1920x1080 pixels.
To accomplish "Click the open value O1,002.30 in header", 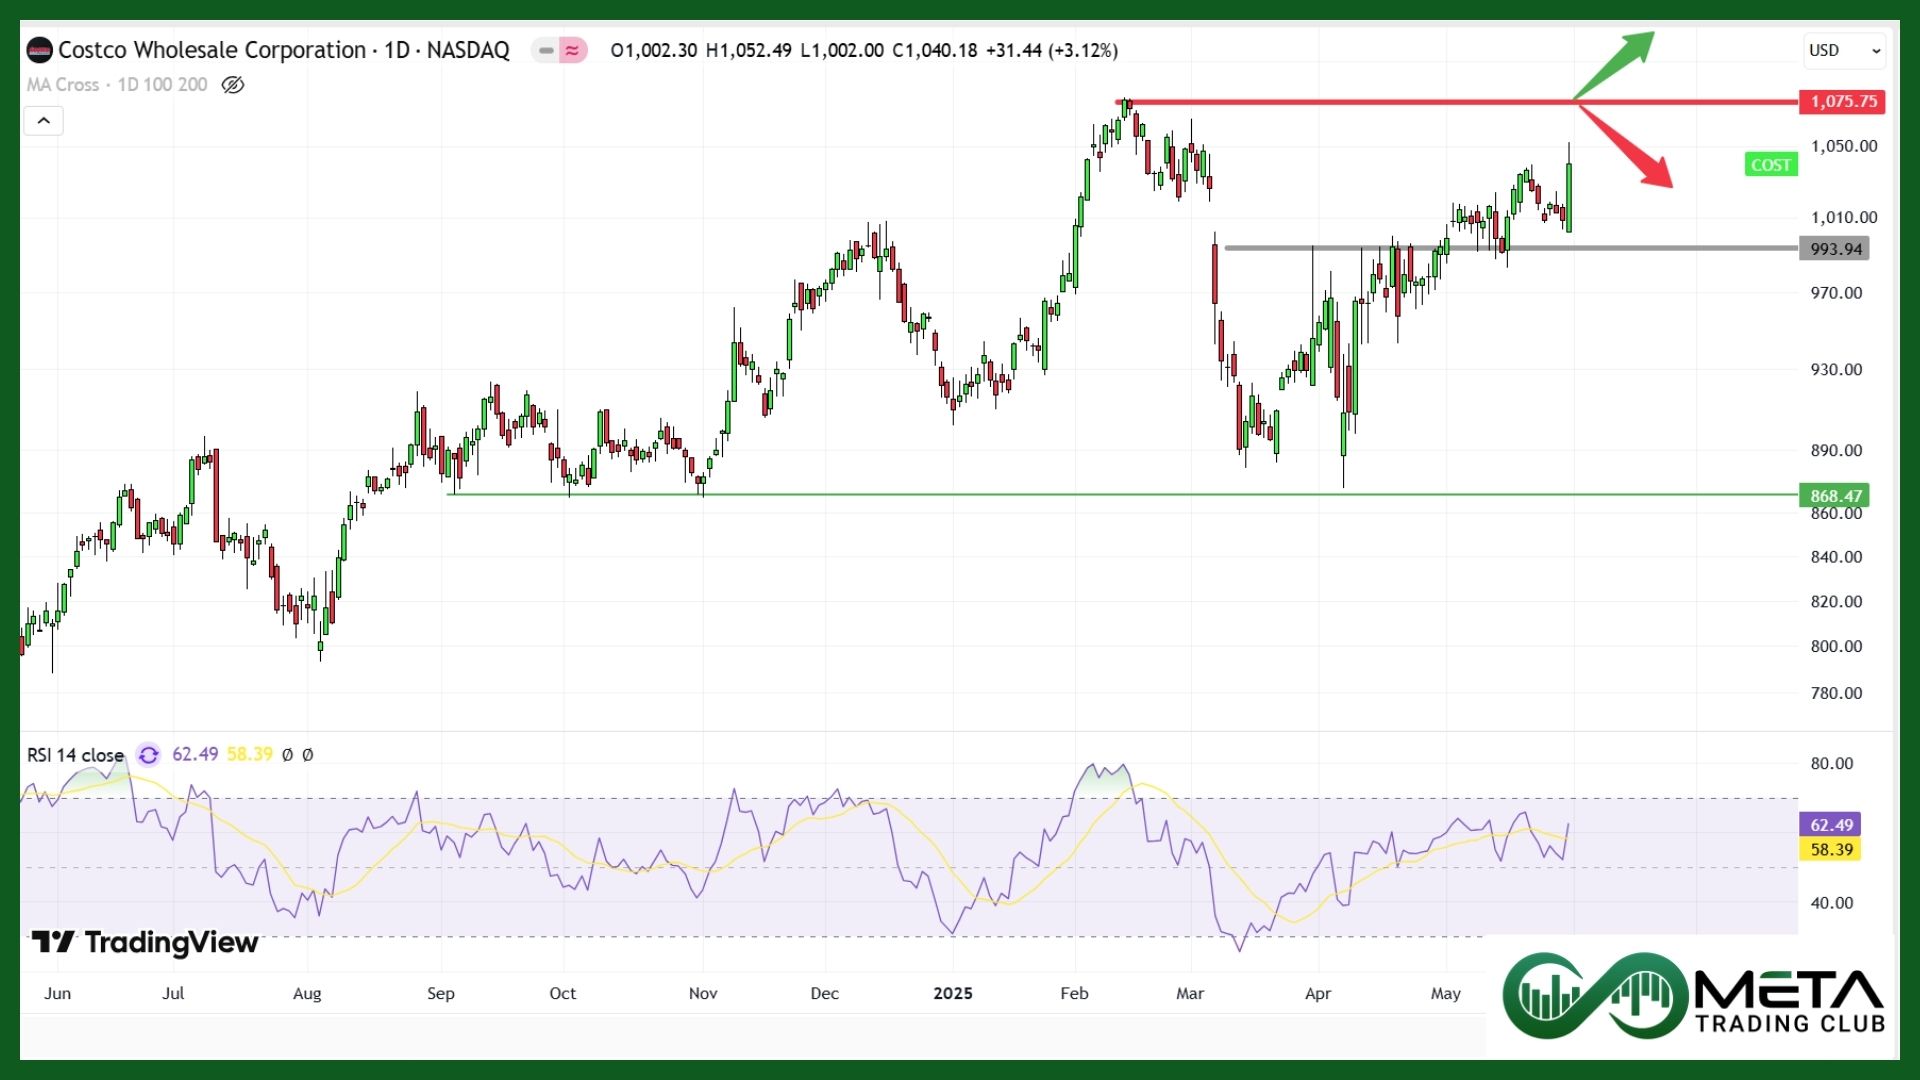I will point(654,50).
